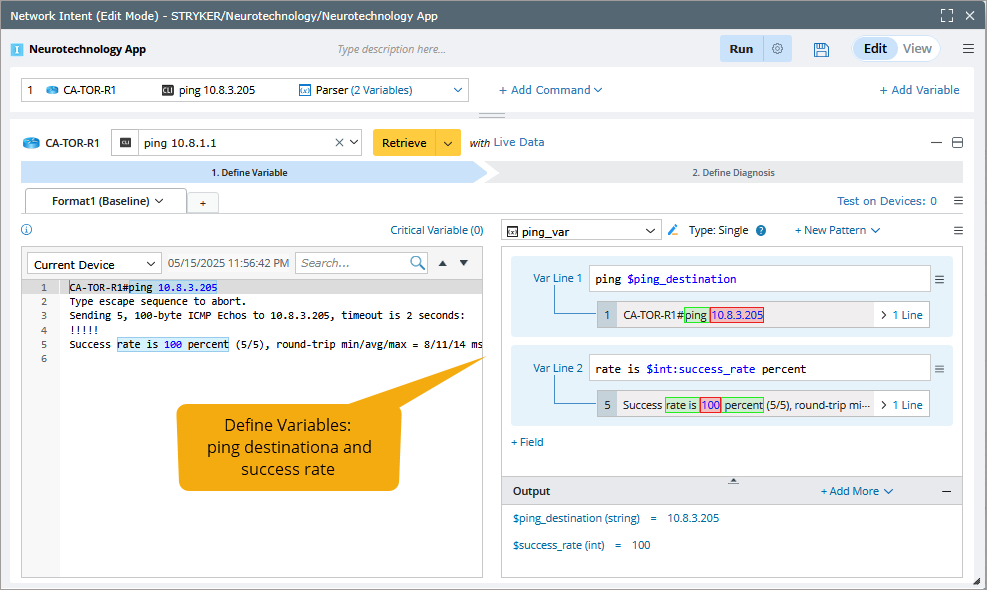The height and width of the screenshot is (590, 987).
Task: Open the Critical Variable (0) link
Action: point(437,230)
